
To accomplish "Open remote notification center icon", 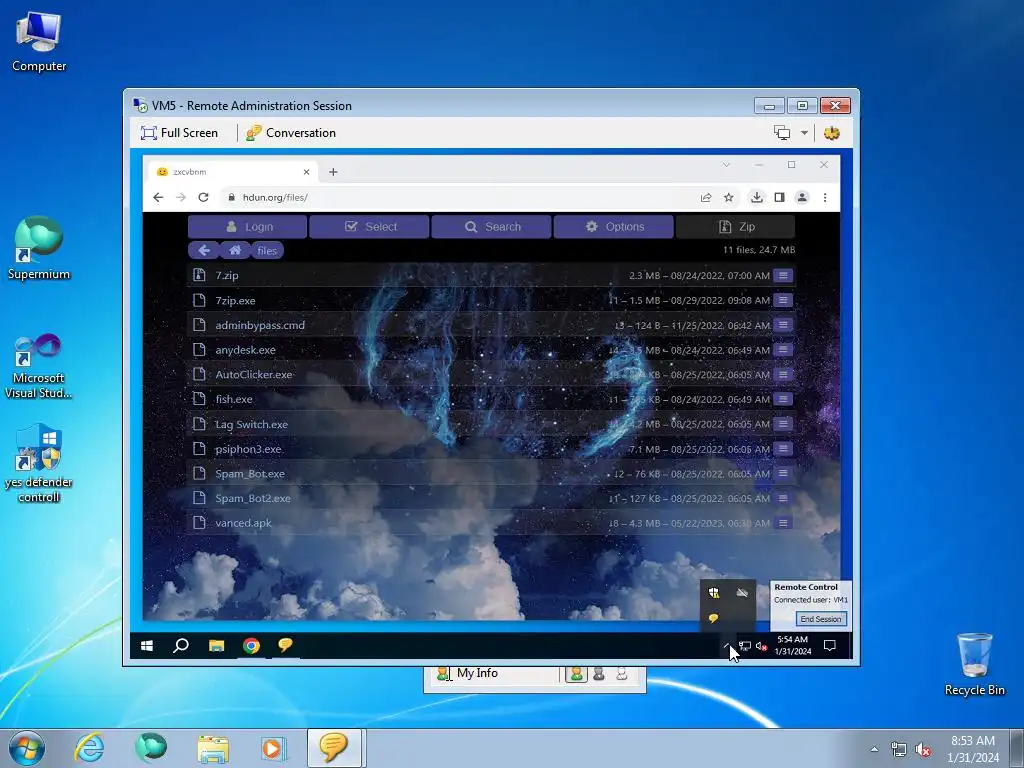I will point(830,646).
